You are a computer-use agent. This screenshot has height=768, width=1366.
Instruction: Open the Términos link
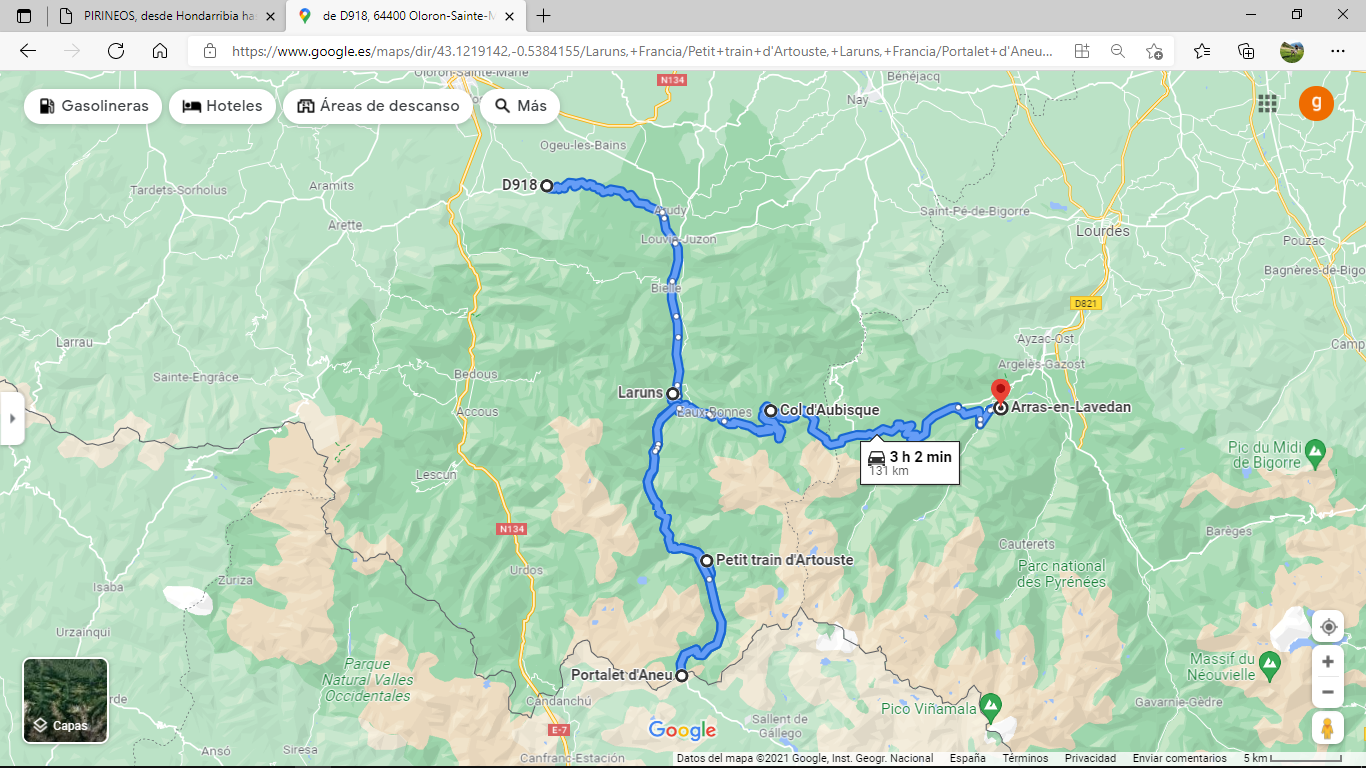(x=1025, y=759)
